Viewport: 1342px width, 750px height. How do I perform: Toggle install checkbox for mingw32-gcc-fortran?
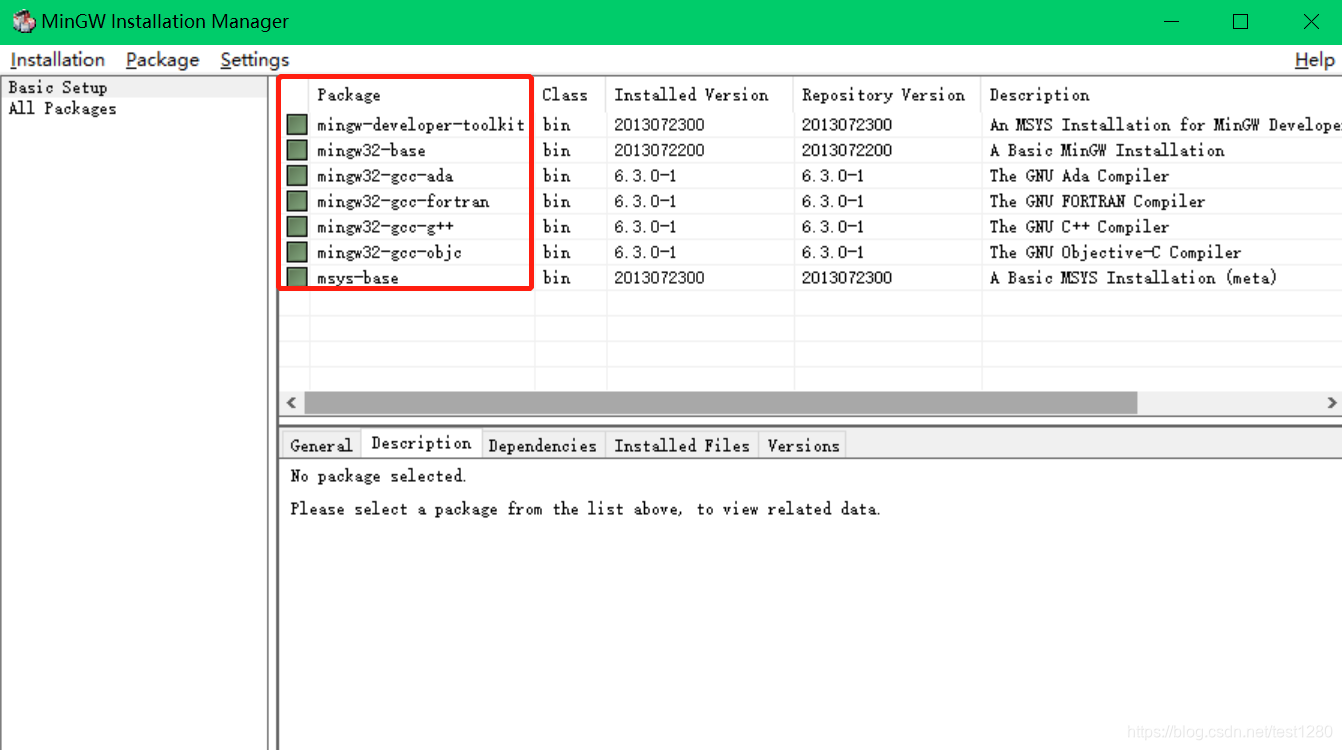pos(297,201)
